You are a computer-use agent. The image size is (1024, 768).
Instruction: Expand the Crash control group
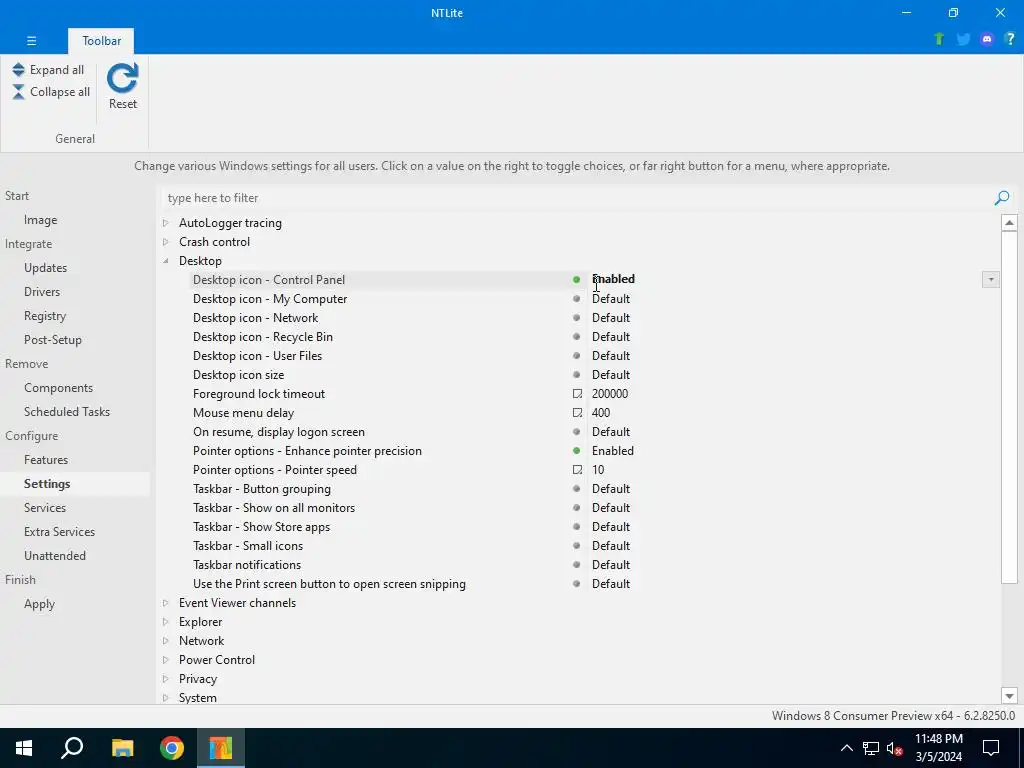pos(166,242)
